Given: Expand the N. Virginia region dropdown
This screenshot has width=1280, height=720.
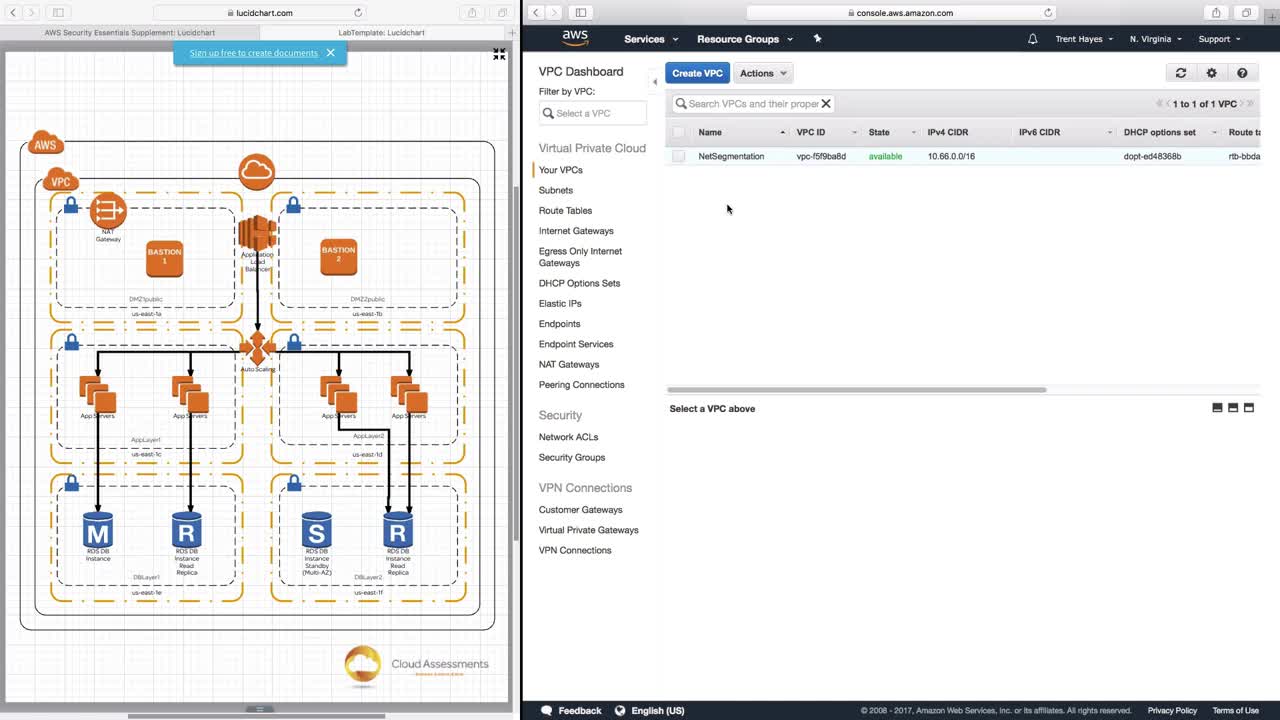Looking at the screenshot, I should point(1155,39).
